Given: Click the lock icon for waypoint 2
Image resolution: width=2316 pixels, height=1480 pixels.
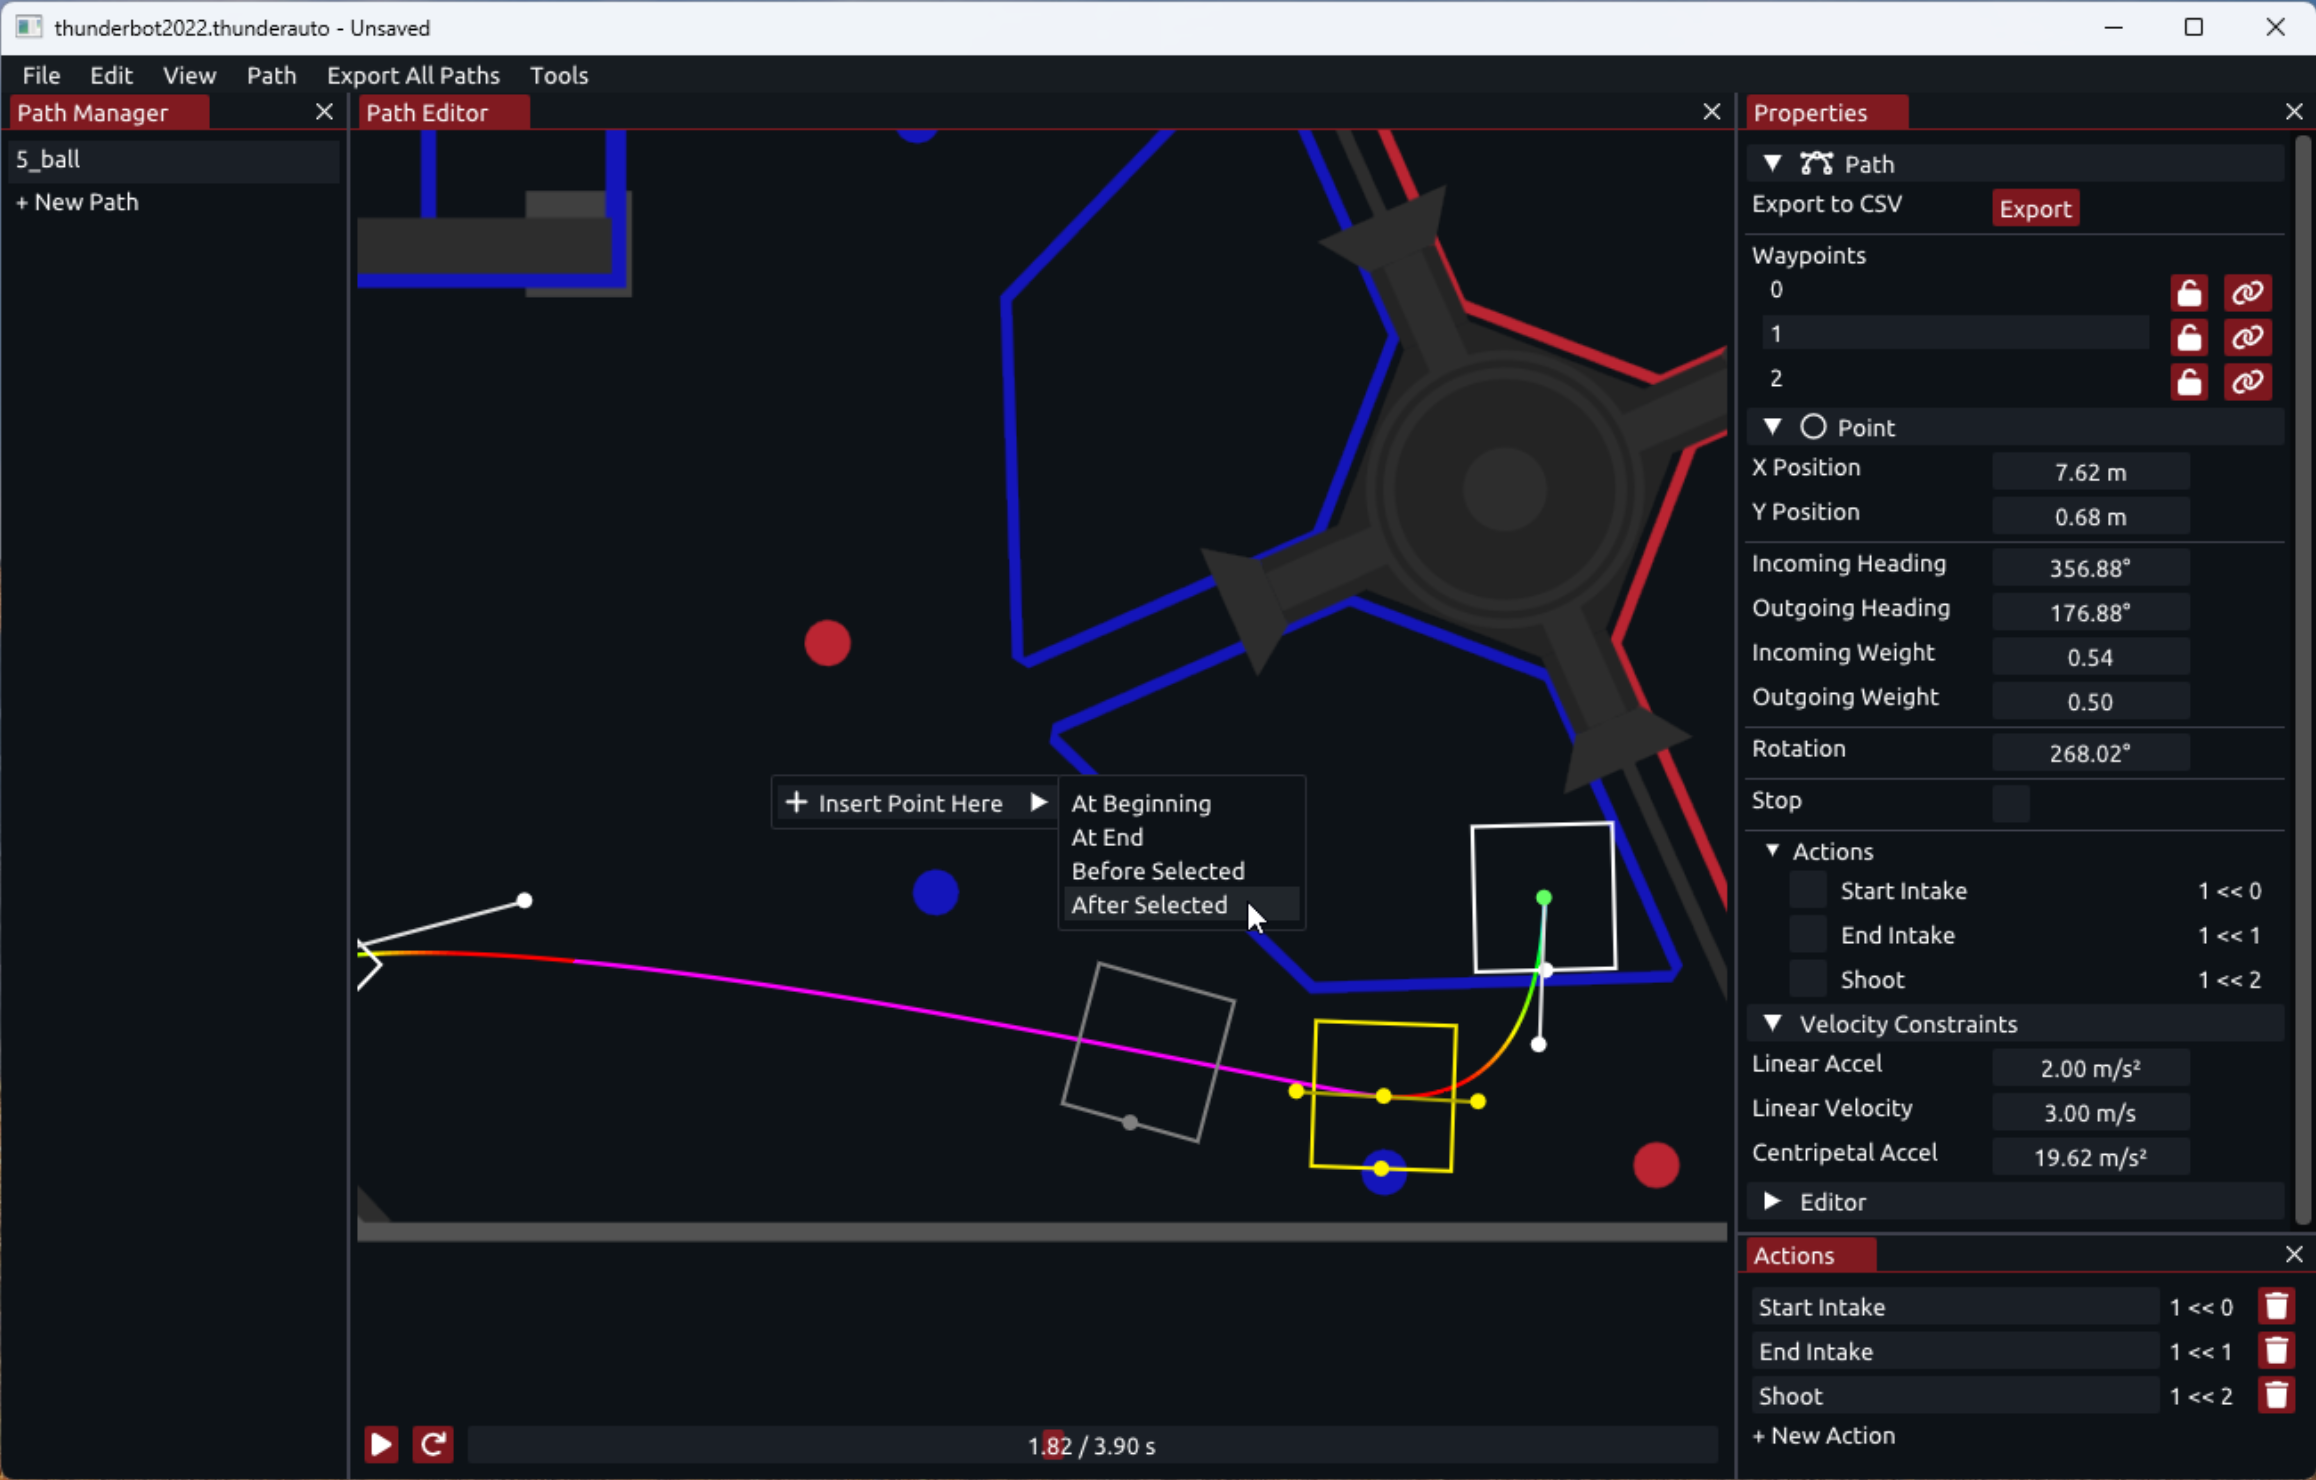Looking at the screenshot, I should coord(2191,380).
